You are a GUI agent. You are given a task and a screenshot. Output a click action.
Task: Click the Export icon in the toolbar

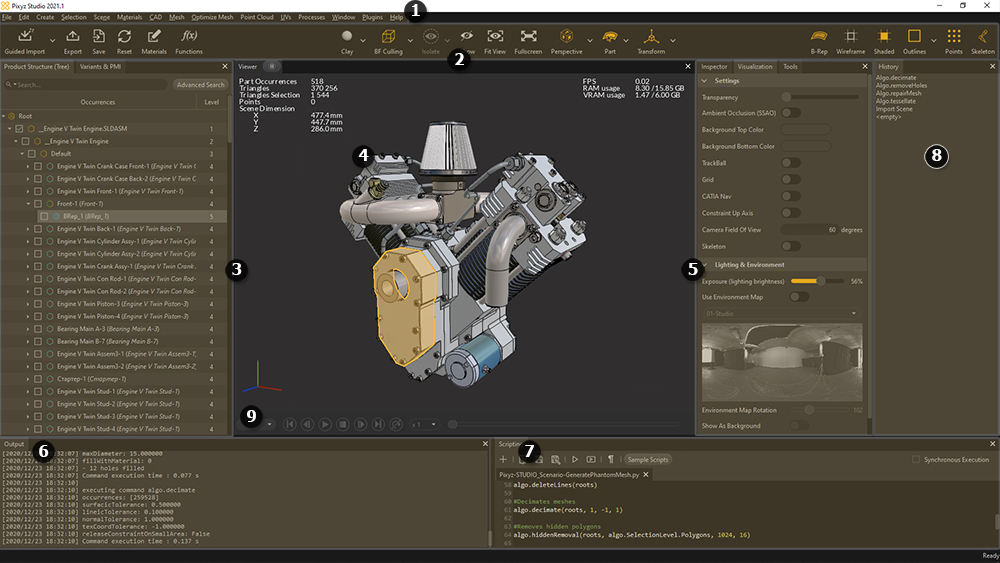click(x=73, y=36)
